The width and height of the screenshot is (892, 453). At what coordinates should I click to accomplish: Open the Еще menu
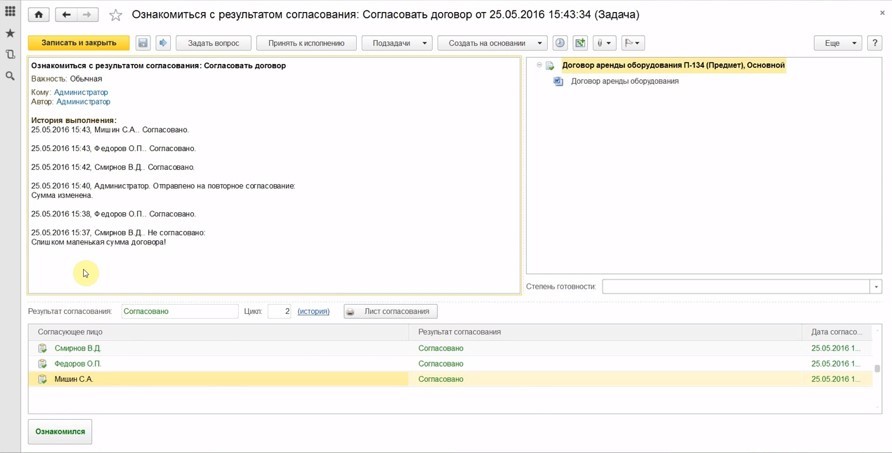837,43
